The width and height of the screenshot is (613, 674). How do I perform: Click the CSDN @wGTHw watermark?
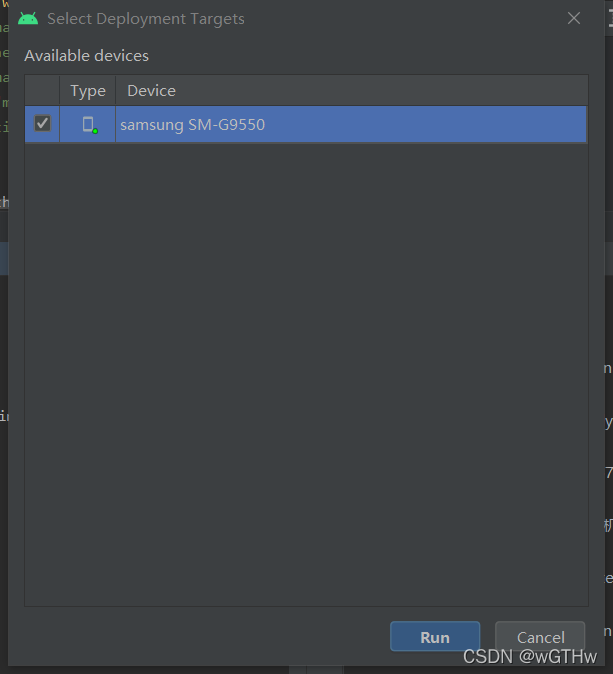(x=530, y=657)
